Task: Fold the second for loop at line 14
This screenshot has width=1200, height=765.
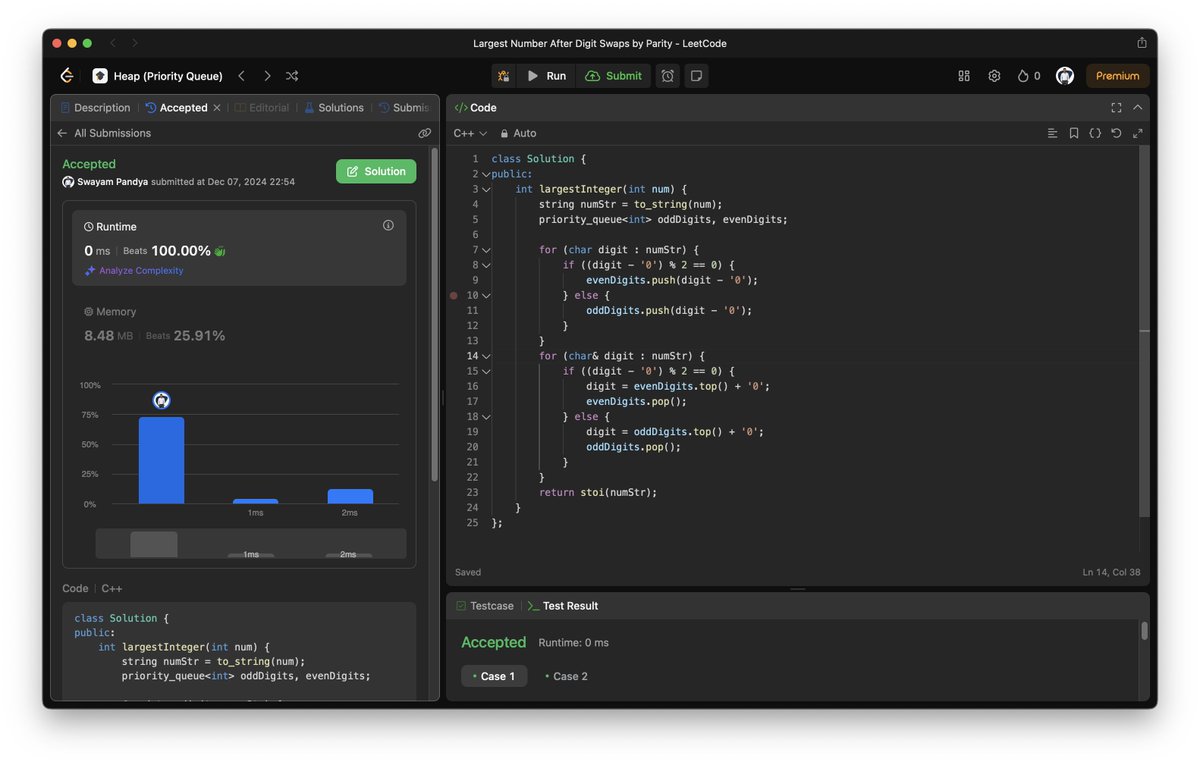Action: [486, 356]
